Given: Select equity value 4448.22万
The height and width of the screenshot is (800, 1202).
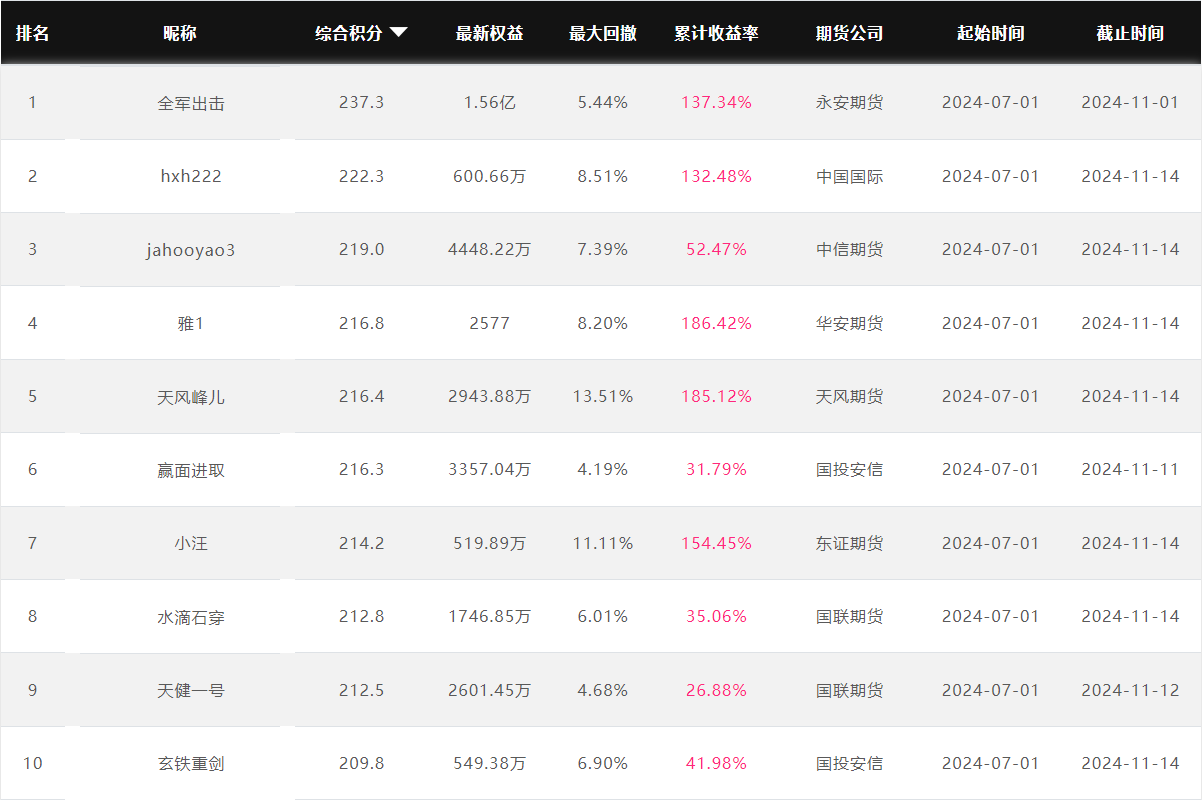Looking at the screenshot, I should click(490, 249).
